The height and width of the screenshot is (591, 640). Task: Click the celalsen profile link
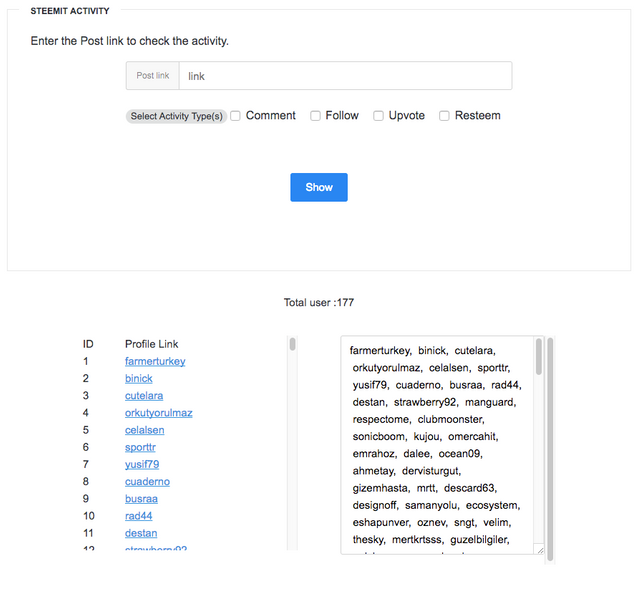145,430
